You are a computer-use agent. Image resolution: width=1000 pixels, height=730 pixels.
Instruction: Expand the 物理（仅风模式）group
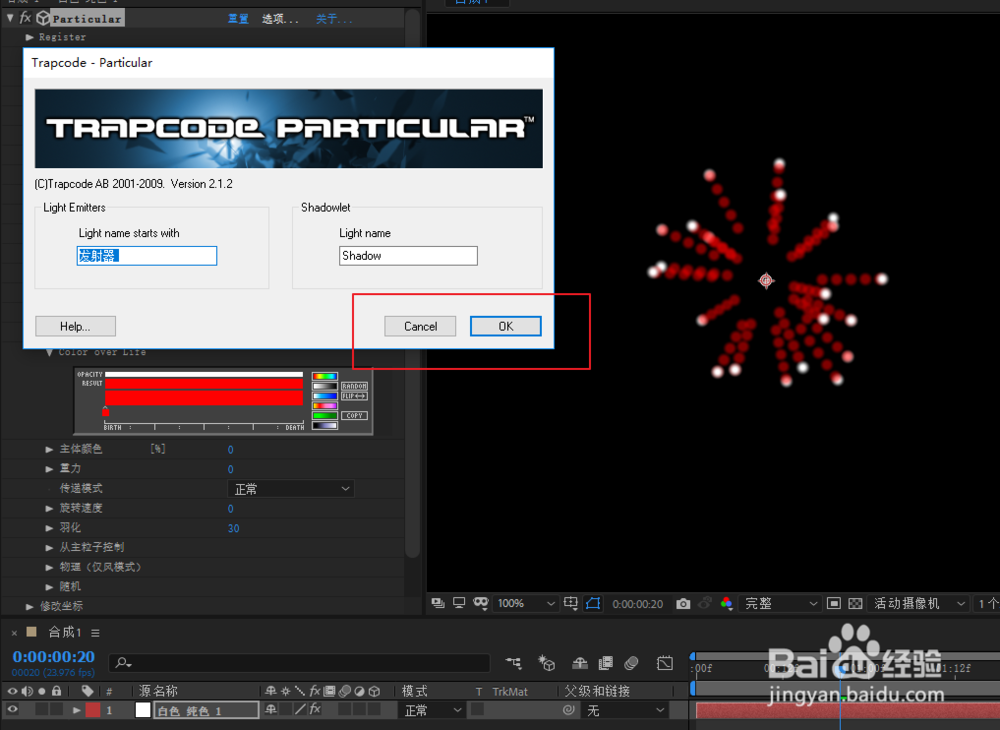(x=49, y=567)
